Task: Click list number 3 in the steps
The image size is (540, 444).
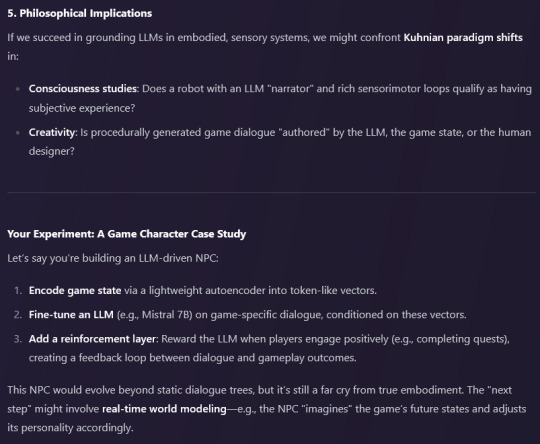Action: click(x=18, y=339)
